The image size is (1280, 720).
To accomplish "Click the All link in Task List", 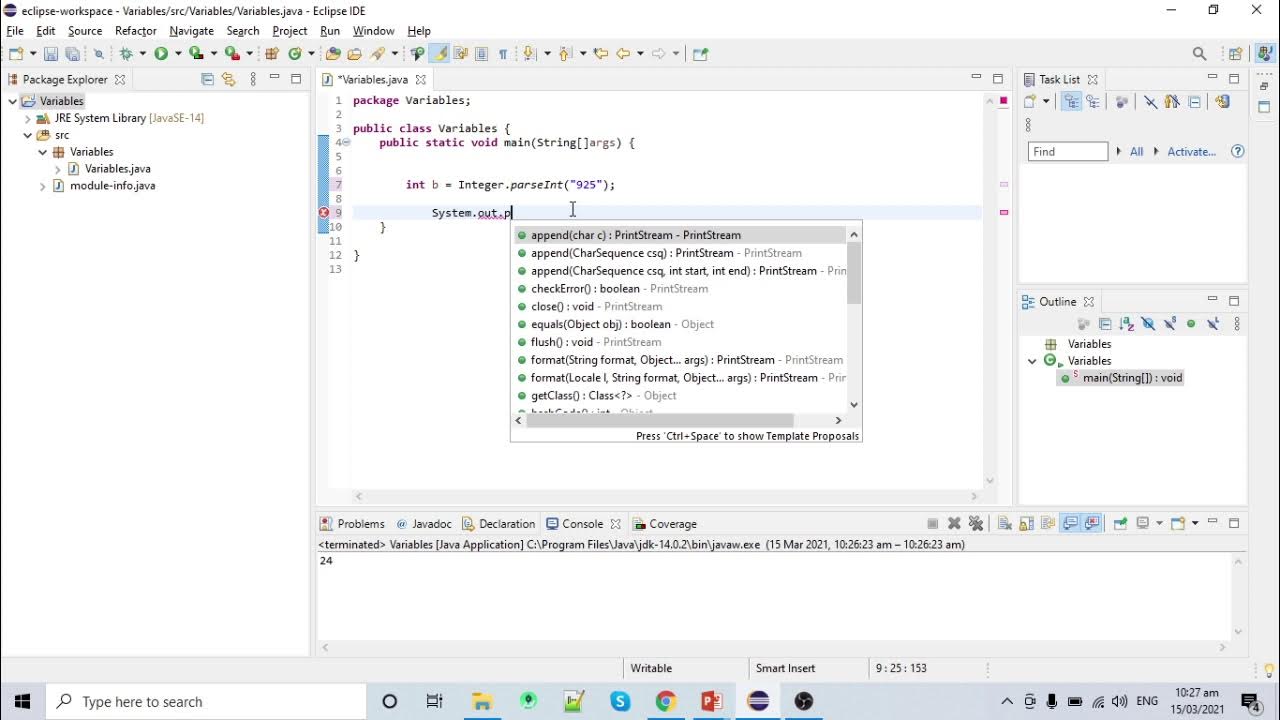I will 1136,152.
